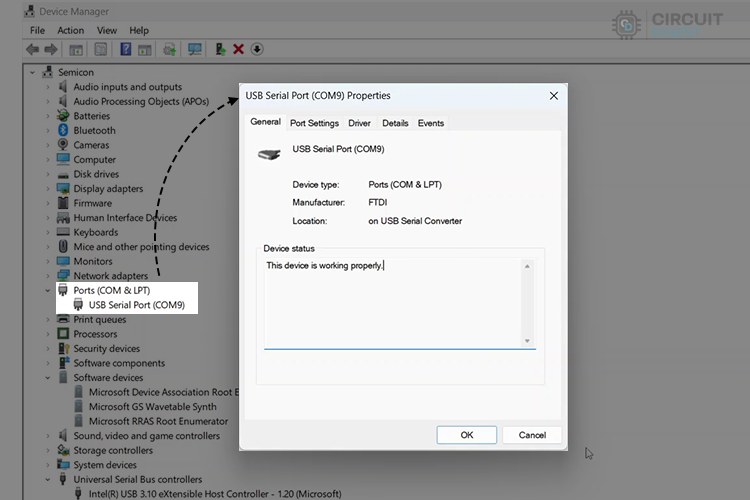Click the Help question-mark toolbar icon
The height and width of the screenshot is (500, 750).
[125, 49]
